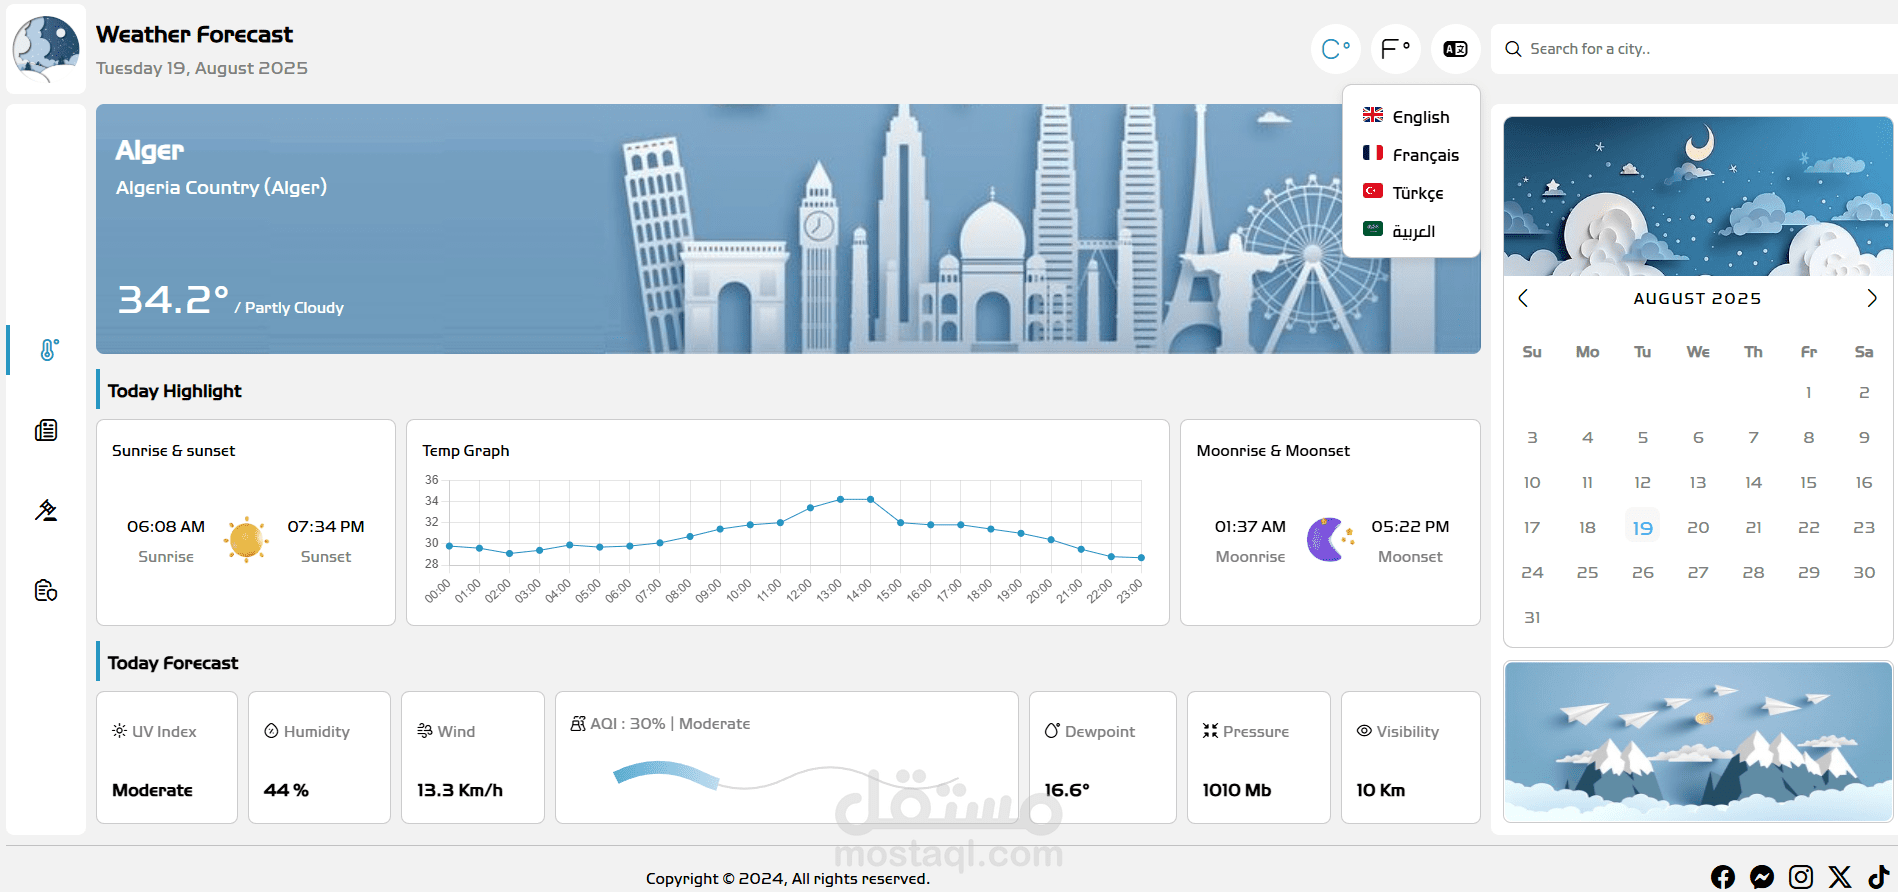Select English from the language menu

pyautogui.click(x=1410, y=117)
